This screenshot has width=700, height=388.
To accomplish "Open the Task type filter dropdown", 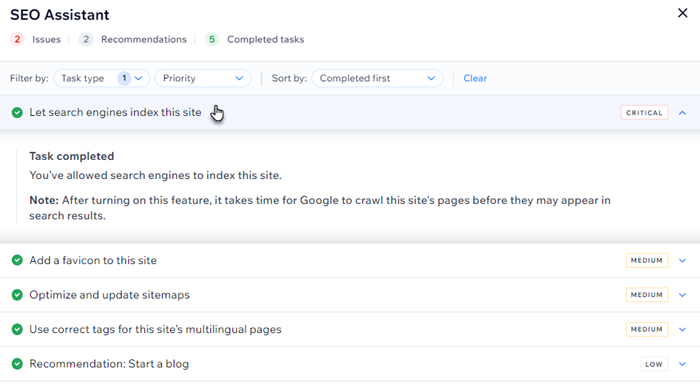I will point(101,78).
